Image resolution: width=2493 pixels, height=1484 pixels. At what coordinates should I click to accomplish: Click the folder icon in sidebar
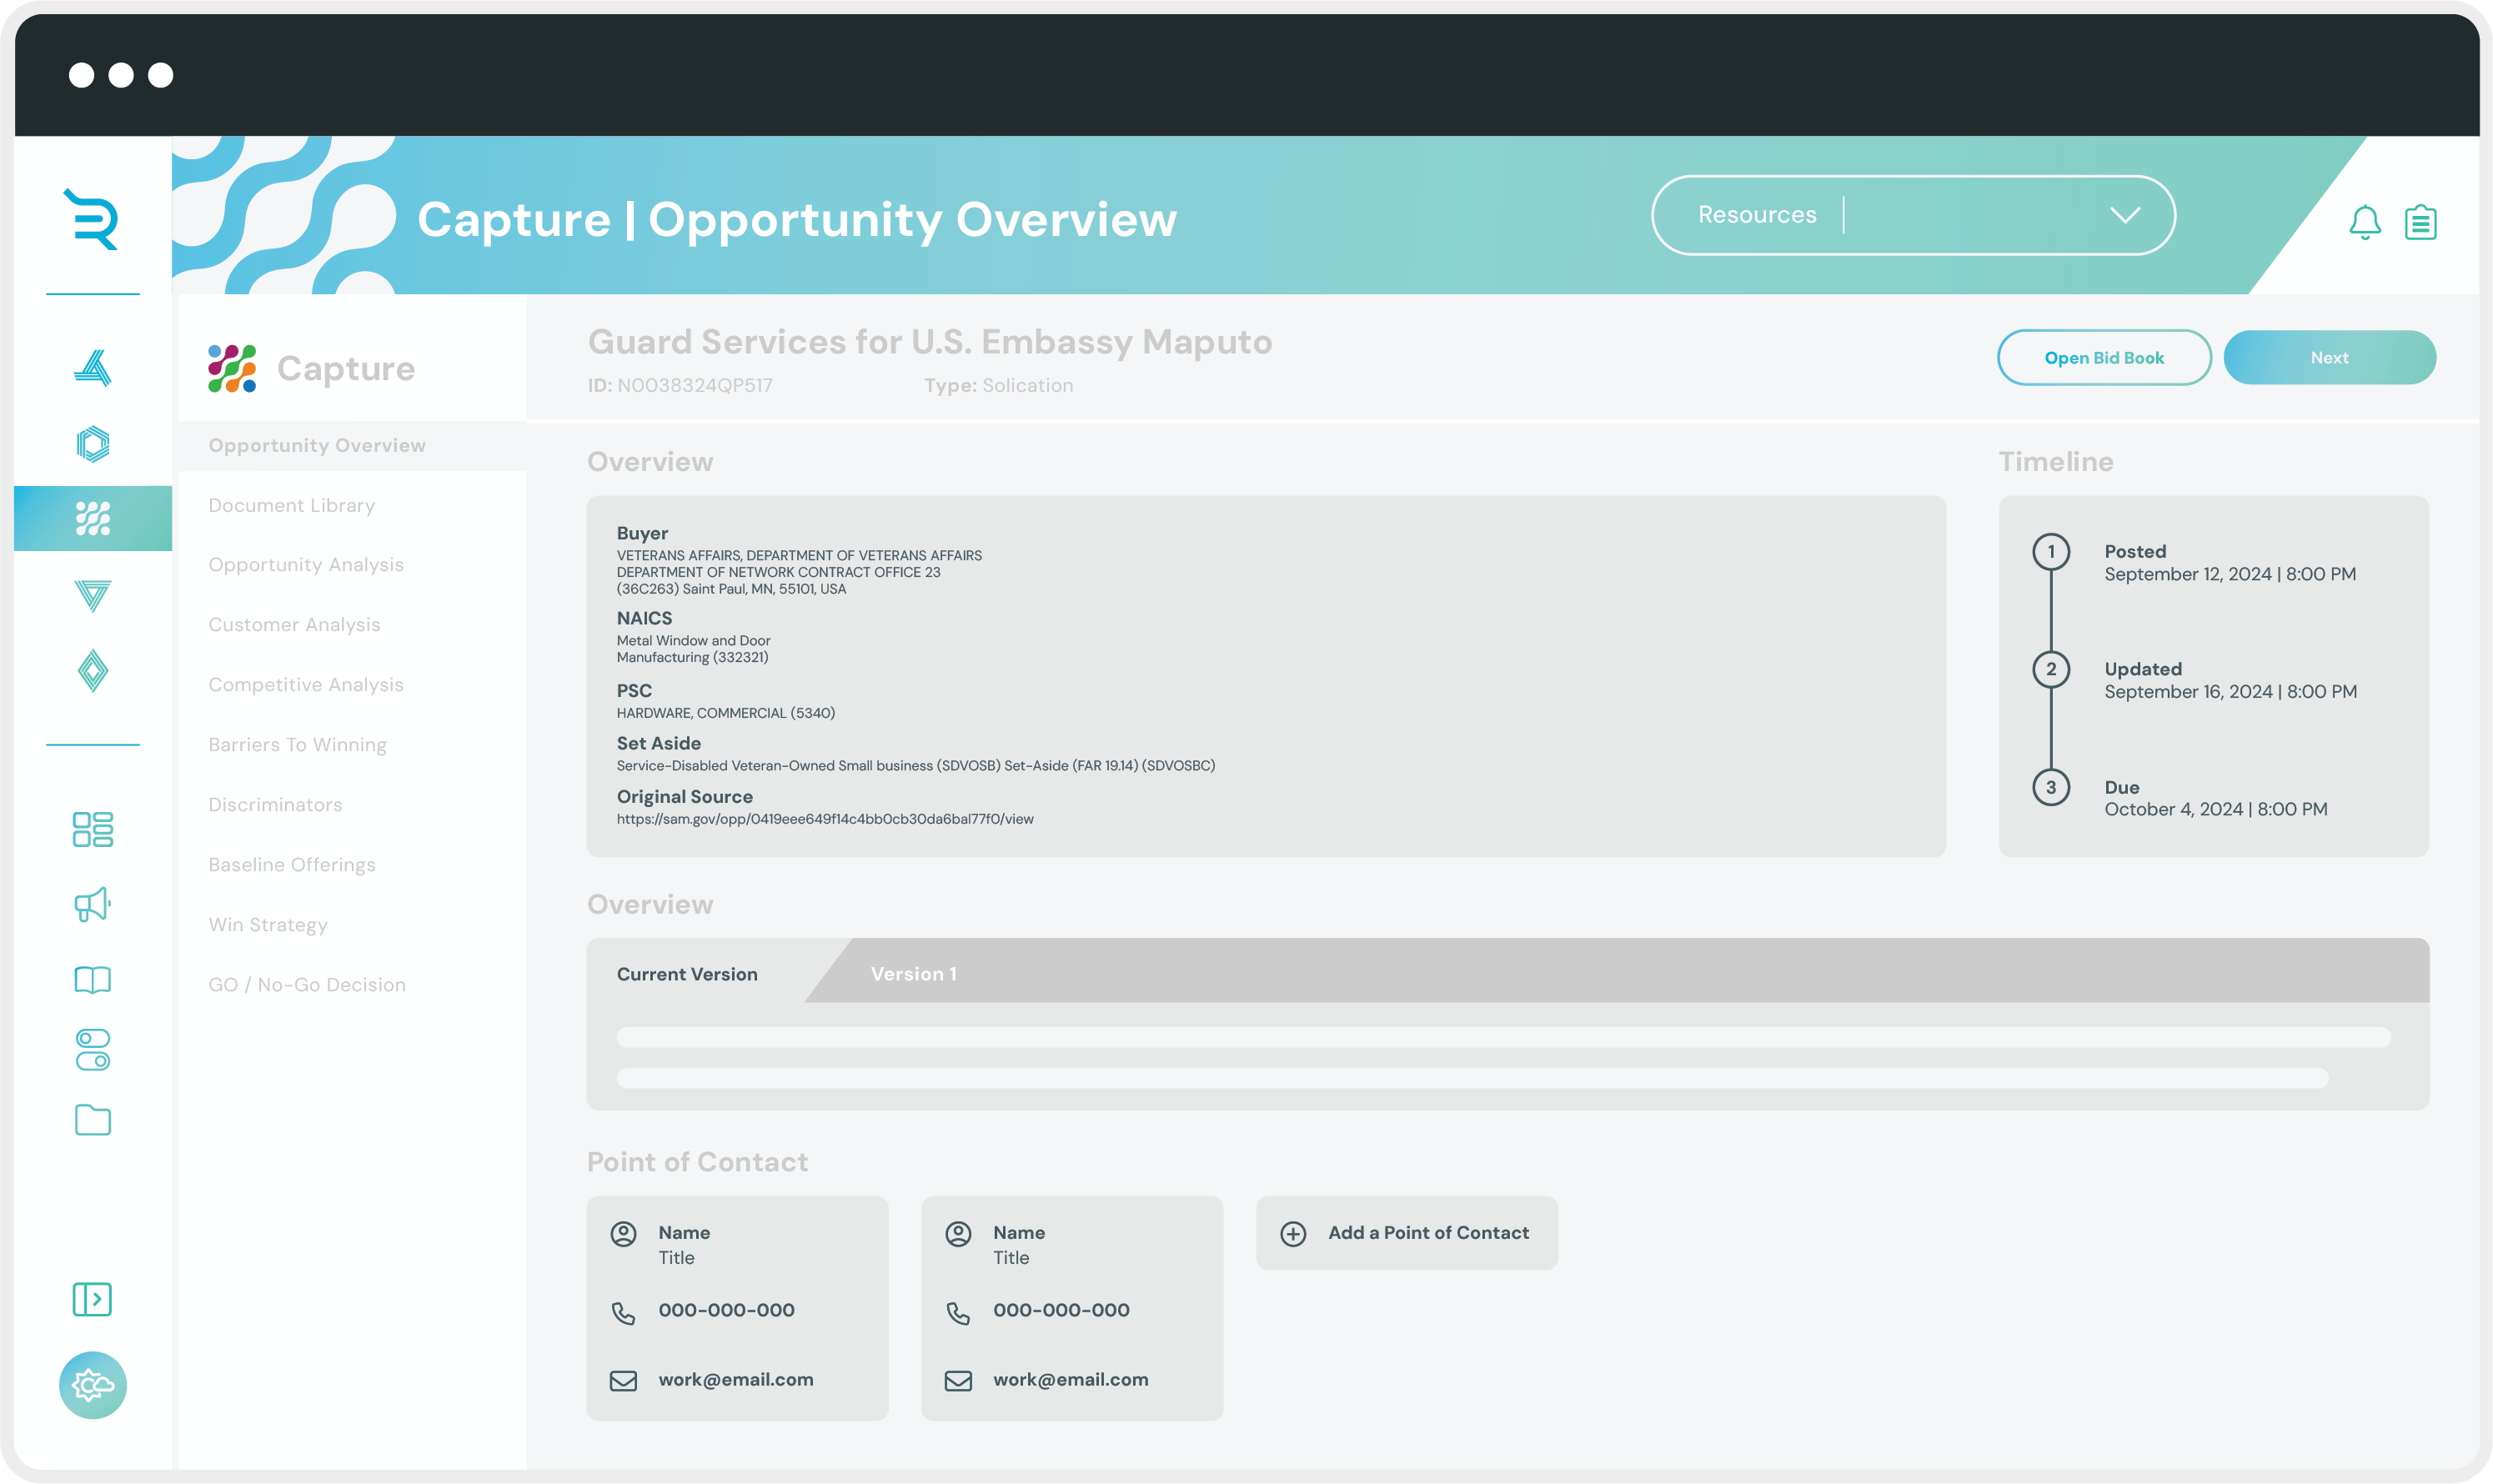pos(92,1120)
